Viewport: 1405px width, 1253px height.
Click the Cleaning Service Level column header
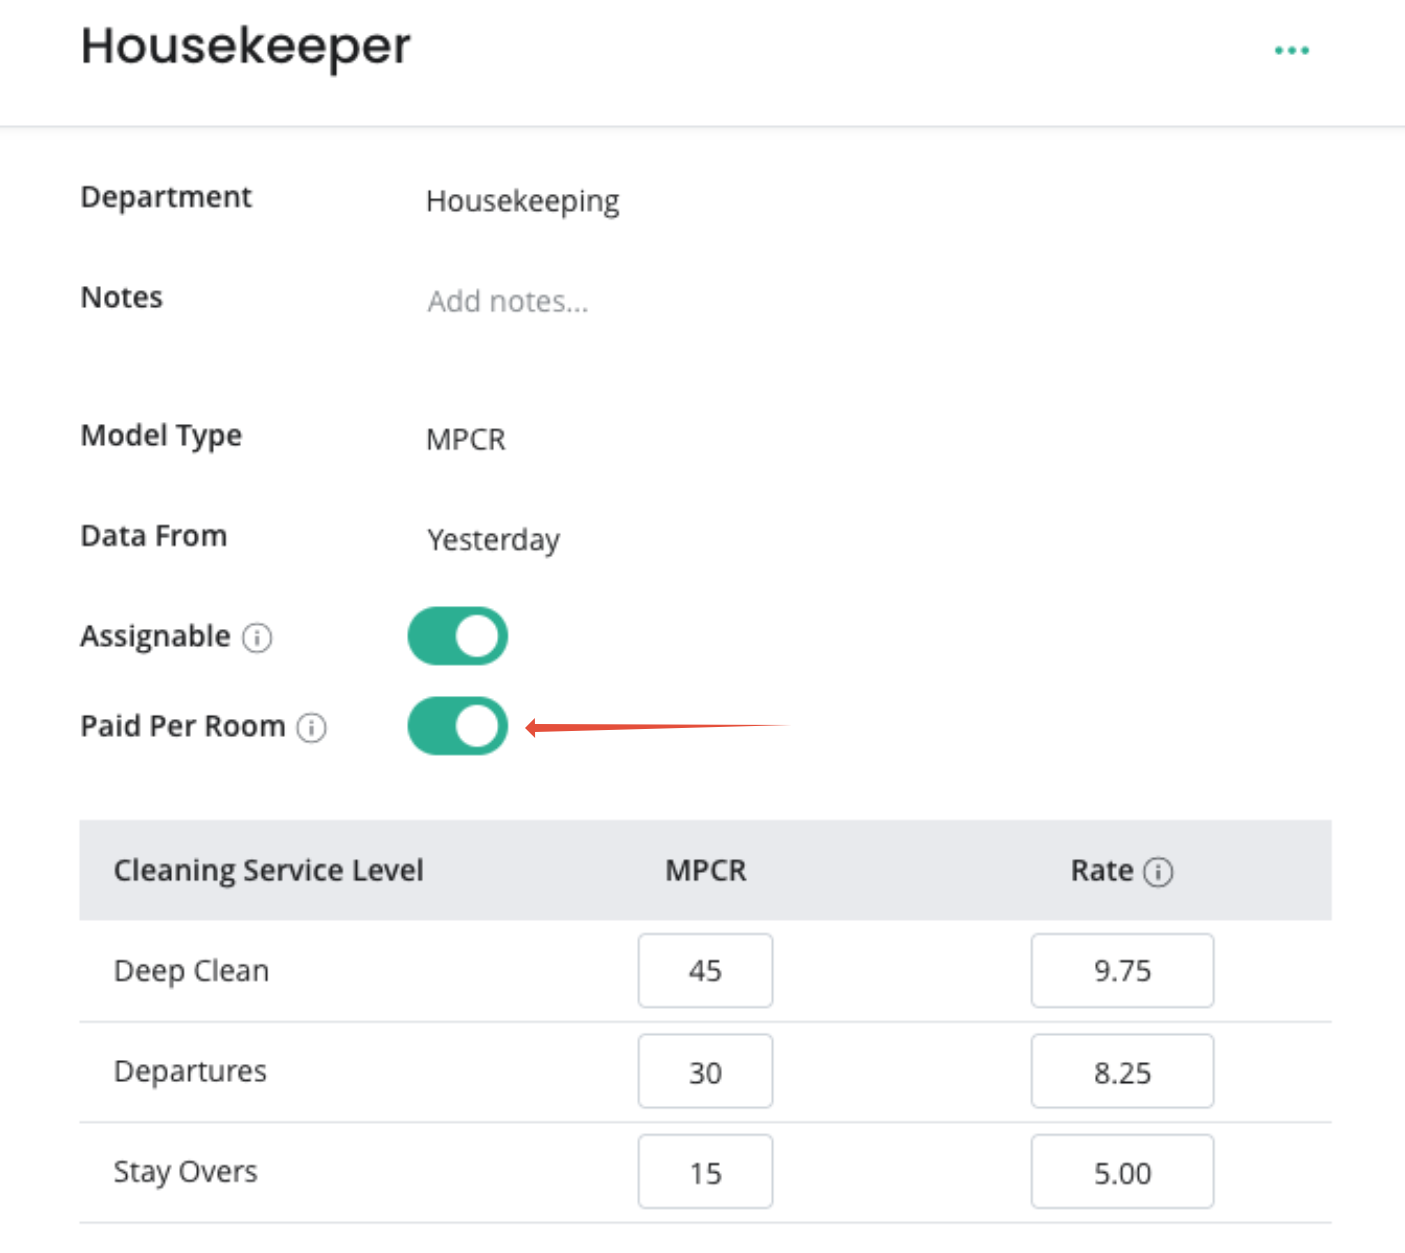[269, 870]
